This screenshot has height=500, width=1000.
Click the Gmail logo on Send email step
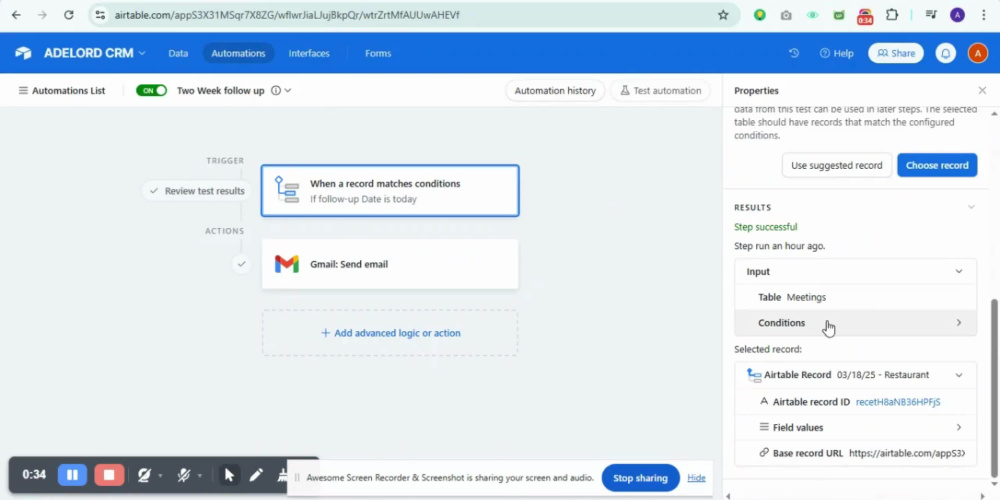[x=286, y=264]
